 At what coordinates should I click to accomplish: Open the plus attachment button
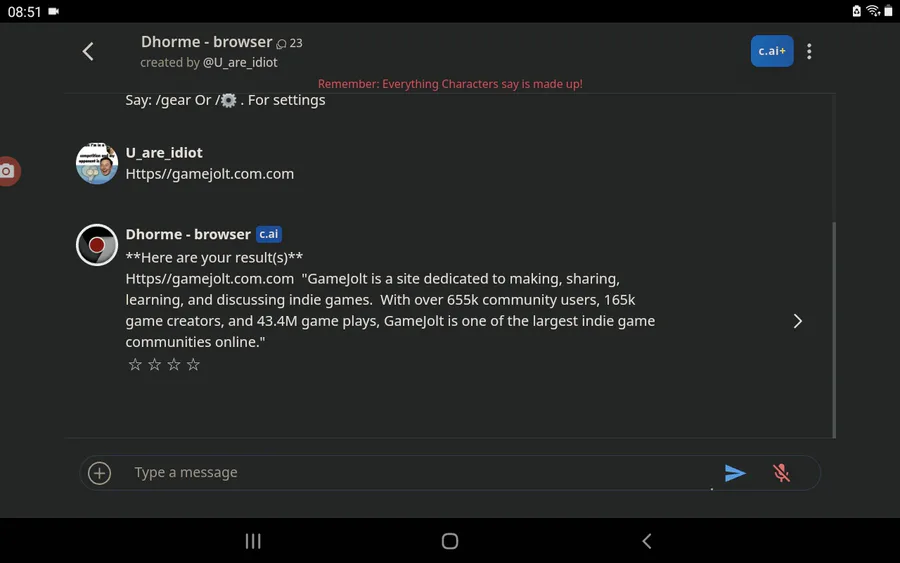pyautogui.click(x=99, y=473)
